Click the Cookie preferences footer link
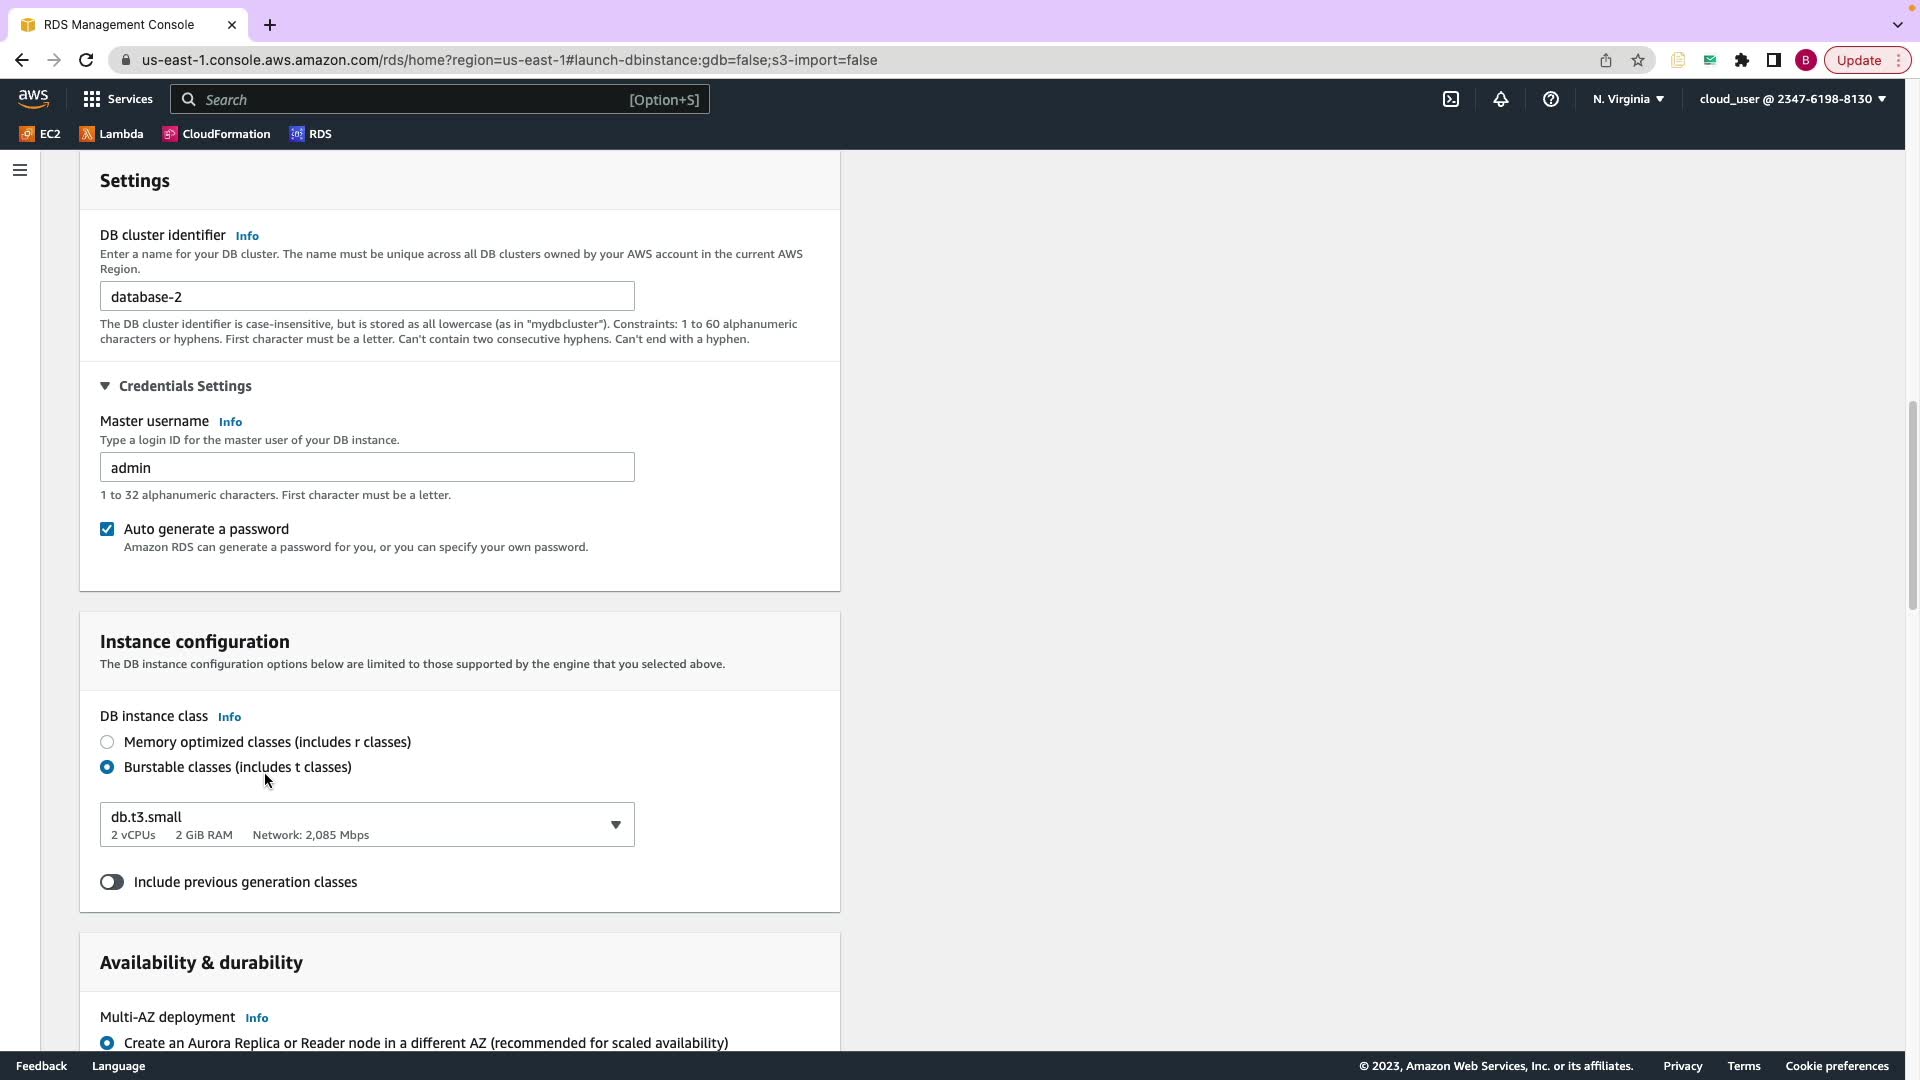 pos(1836,1066)
